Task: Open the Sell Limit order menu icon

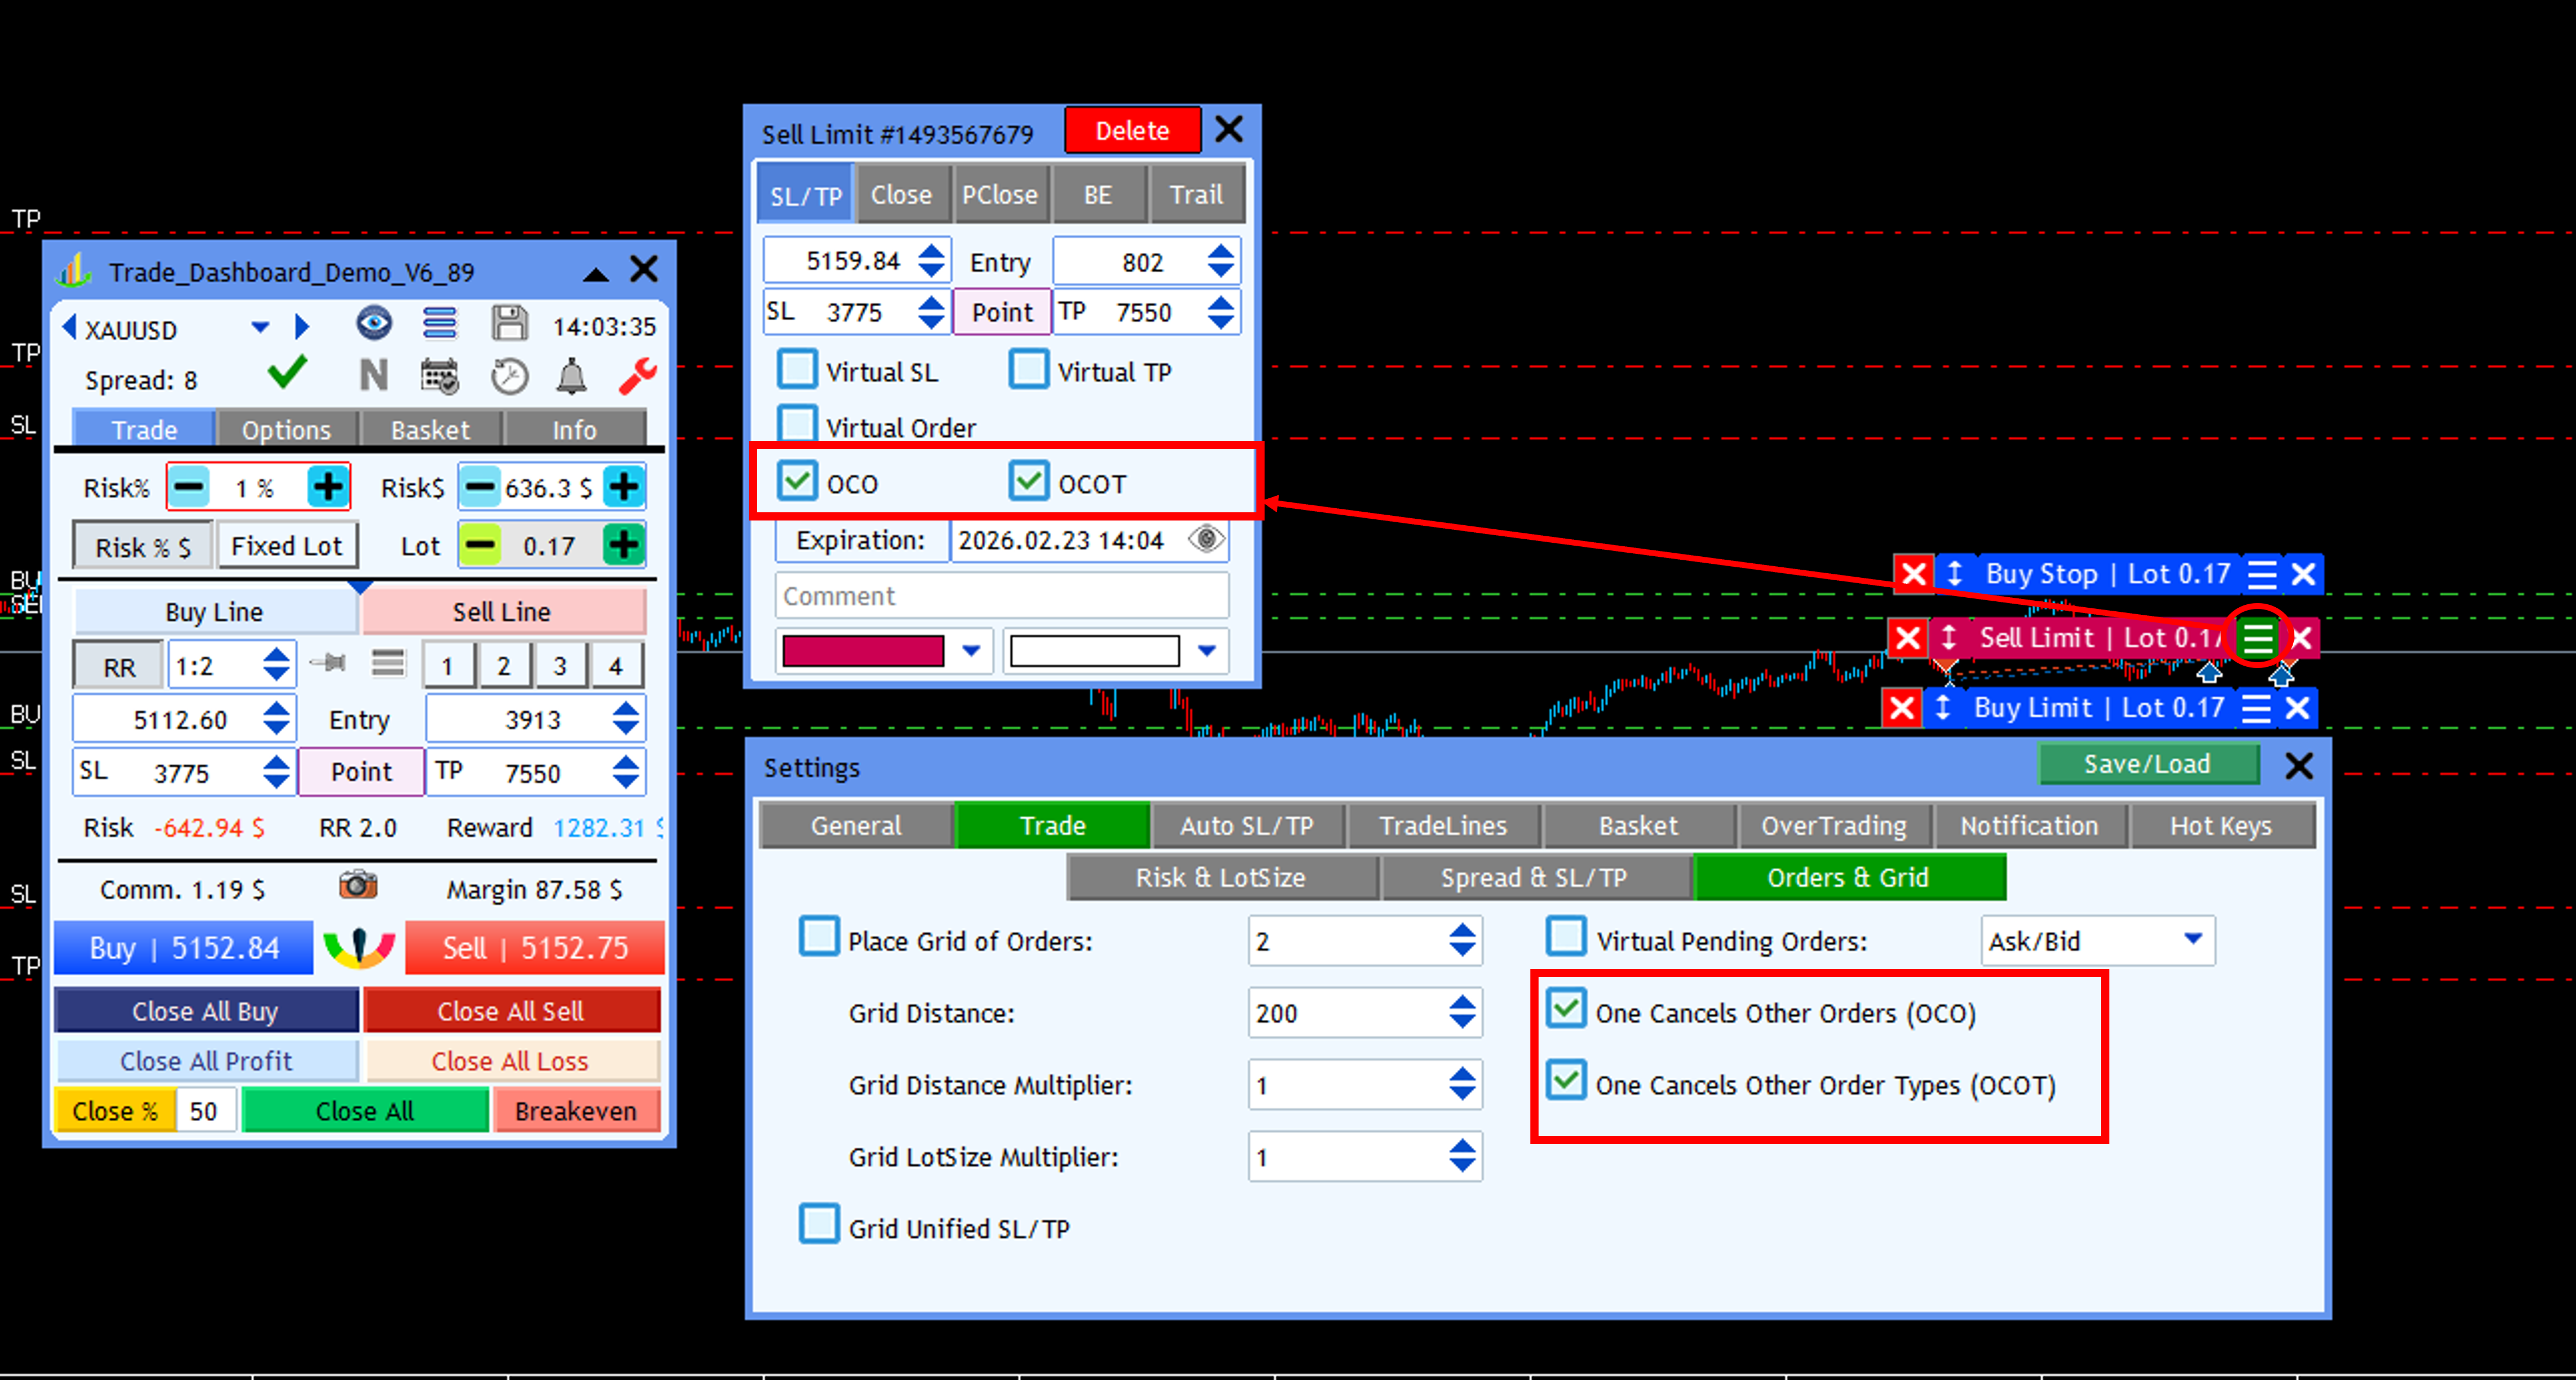Action: click(2257, 637)
